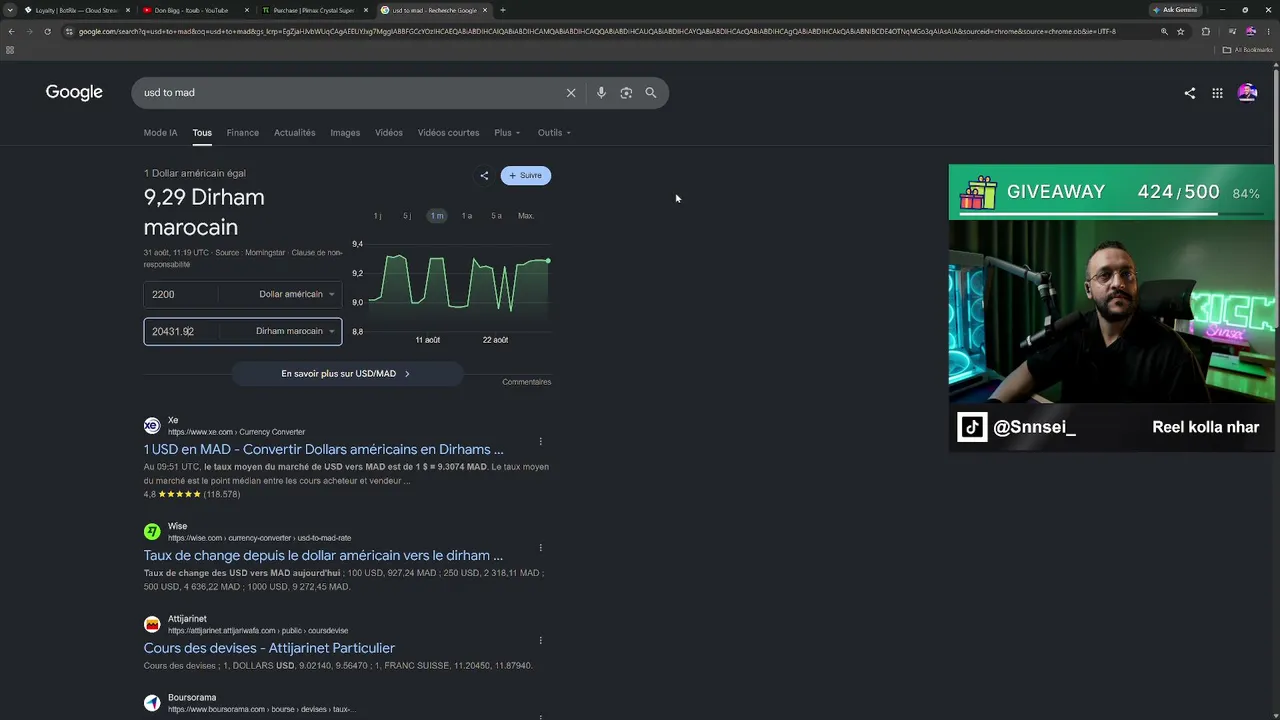Open the Wise taux de change result
Viewport: 1280px width, 720px height.
(323, 556)
